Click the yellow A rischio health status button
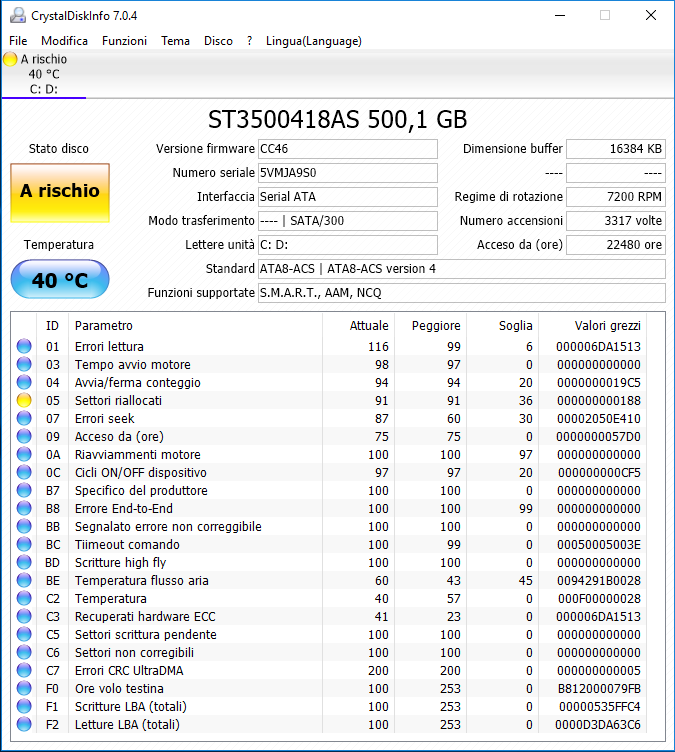Screen dimensions: 675x752 [60, 193]
